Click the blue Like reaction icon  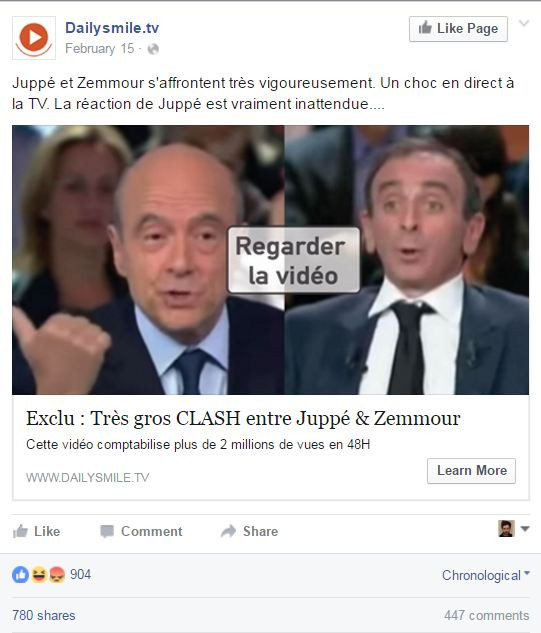pos(20,574)
